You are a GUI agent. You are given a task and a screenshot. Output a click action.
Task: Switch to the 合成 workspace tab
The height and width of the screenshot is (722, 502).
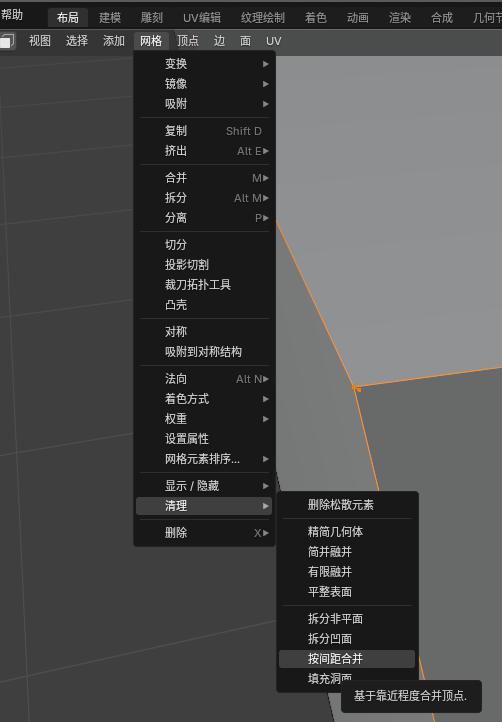tap(442, 18)
